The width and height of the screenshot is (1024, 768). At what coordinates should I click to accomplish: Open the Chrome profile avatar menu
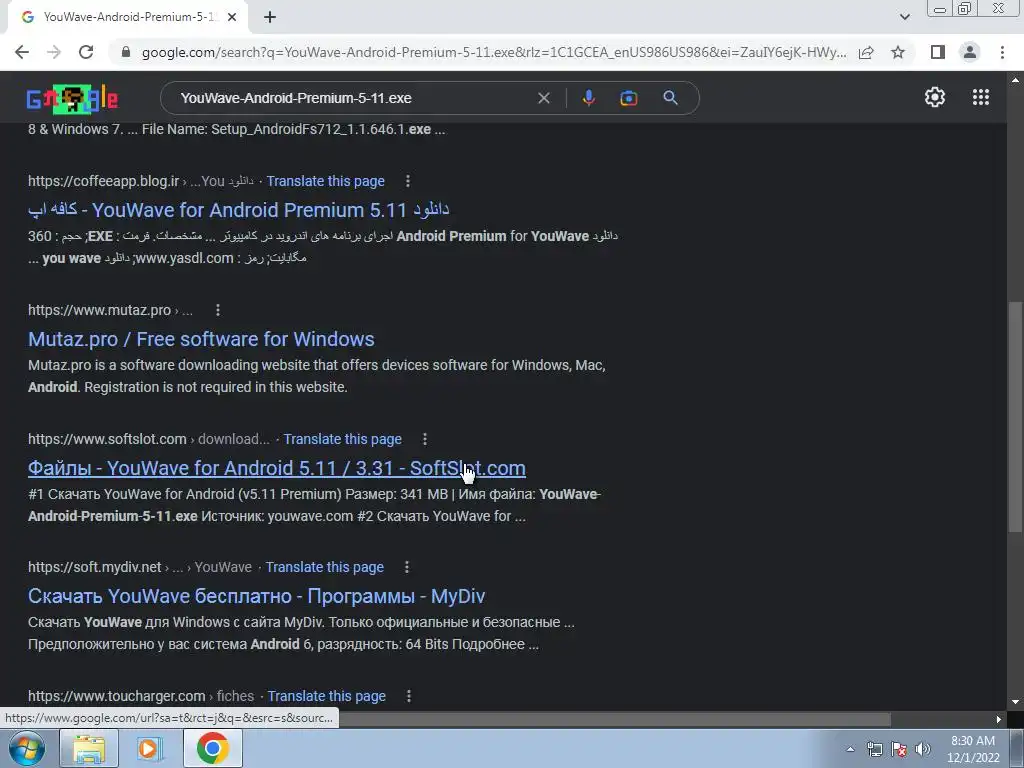[970, 52]
